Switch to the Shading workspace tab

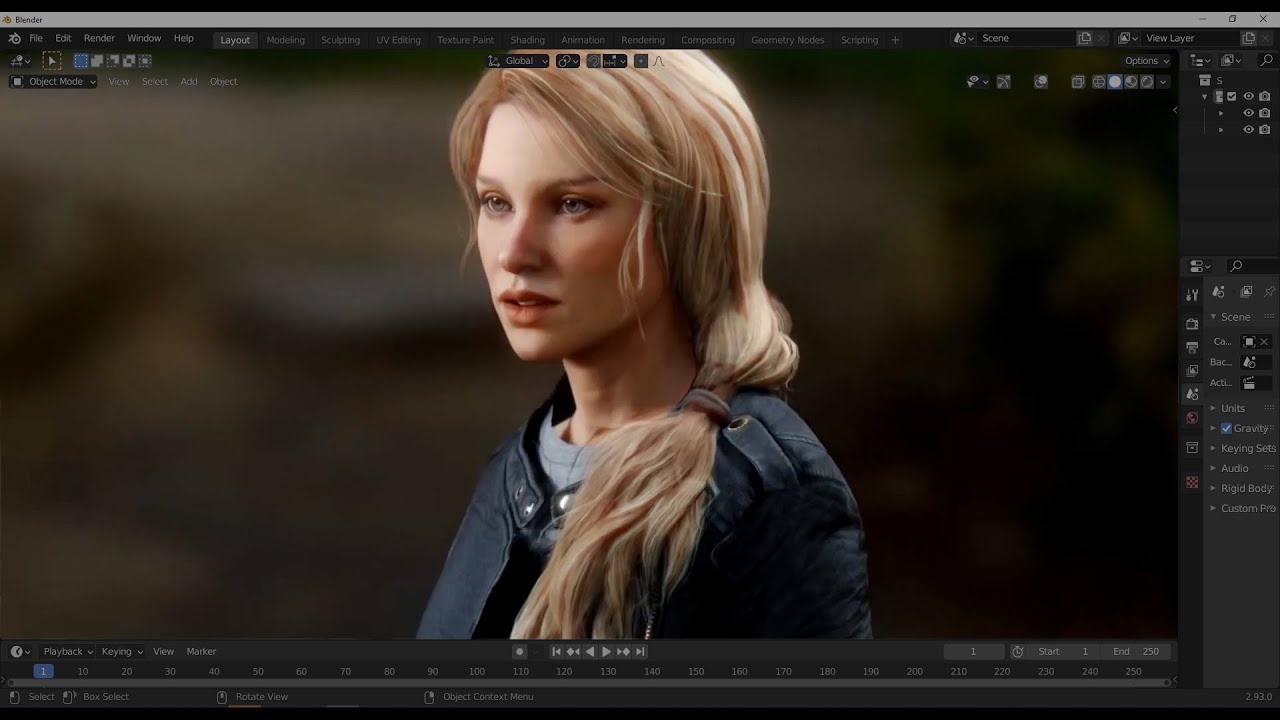pyautogui.click(x=527, y=39)
